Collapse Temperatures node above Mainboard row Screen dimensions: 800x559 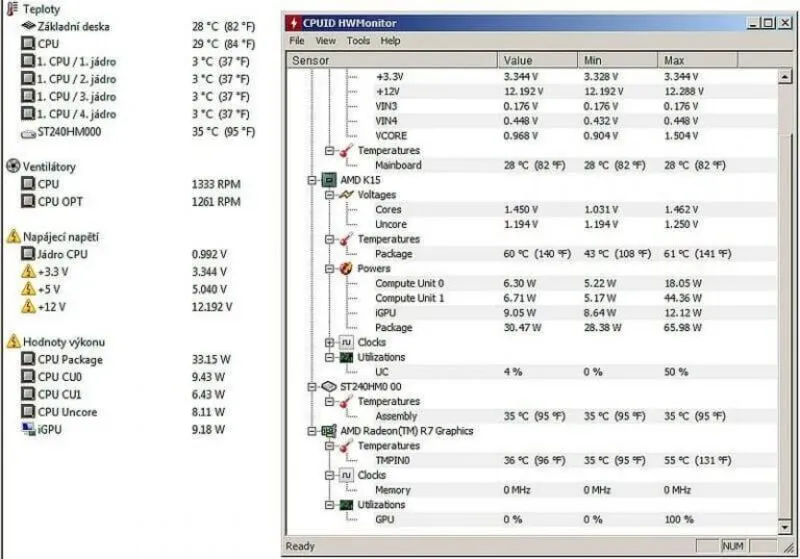[330, 150]
